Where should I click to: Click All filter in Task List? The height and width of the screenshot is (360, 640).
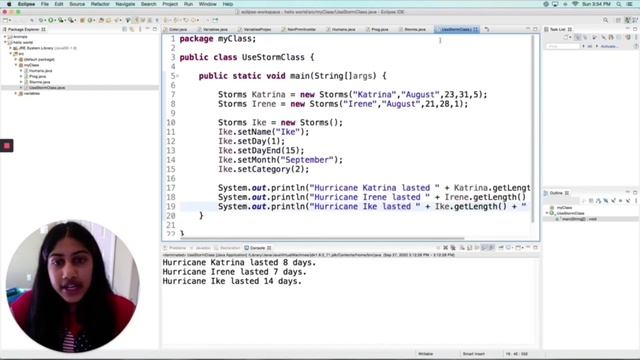click(x=589, y=46)
